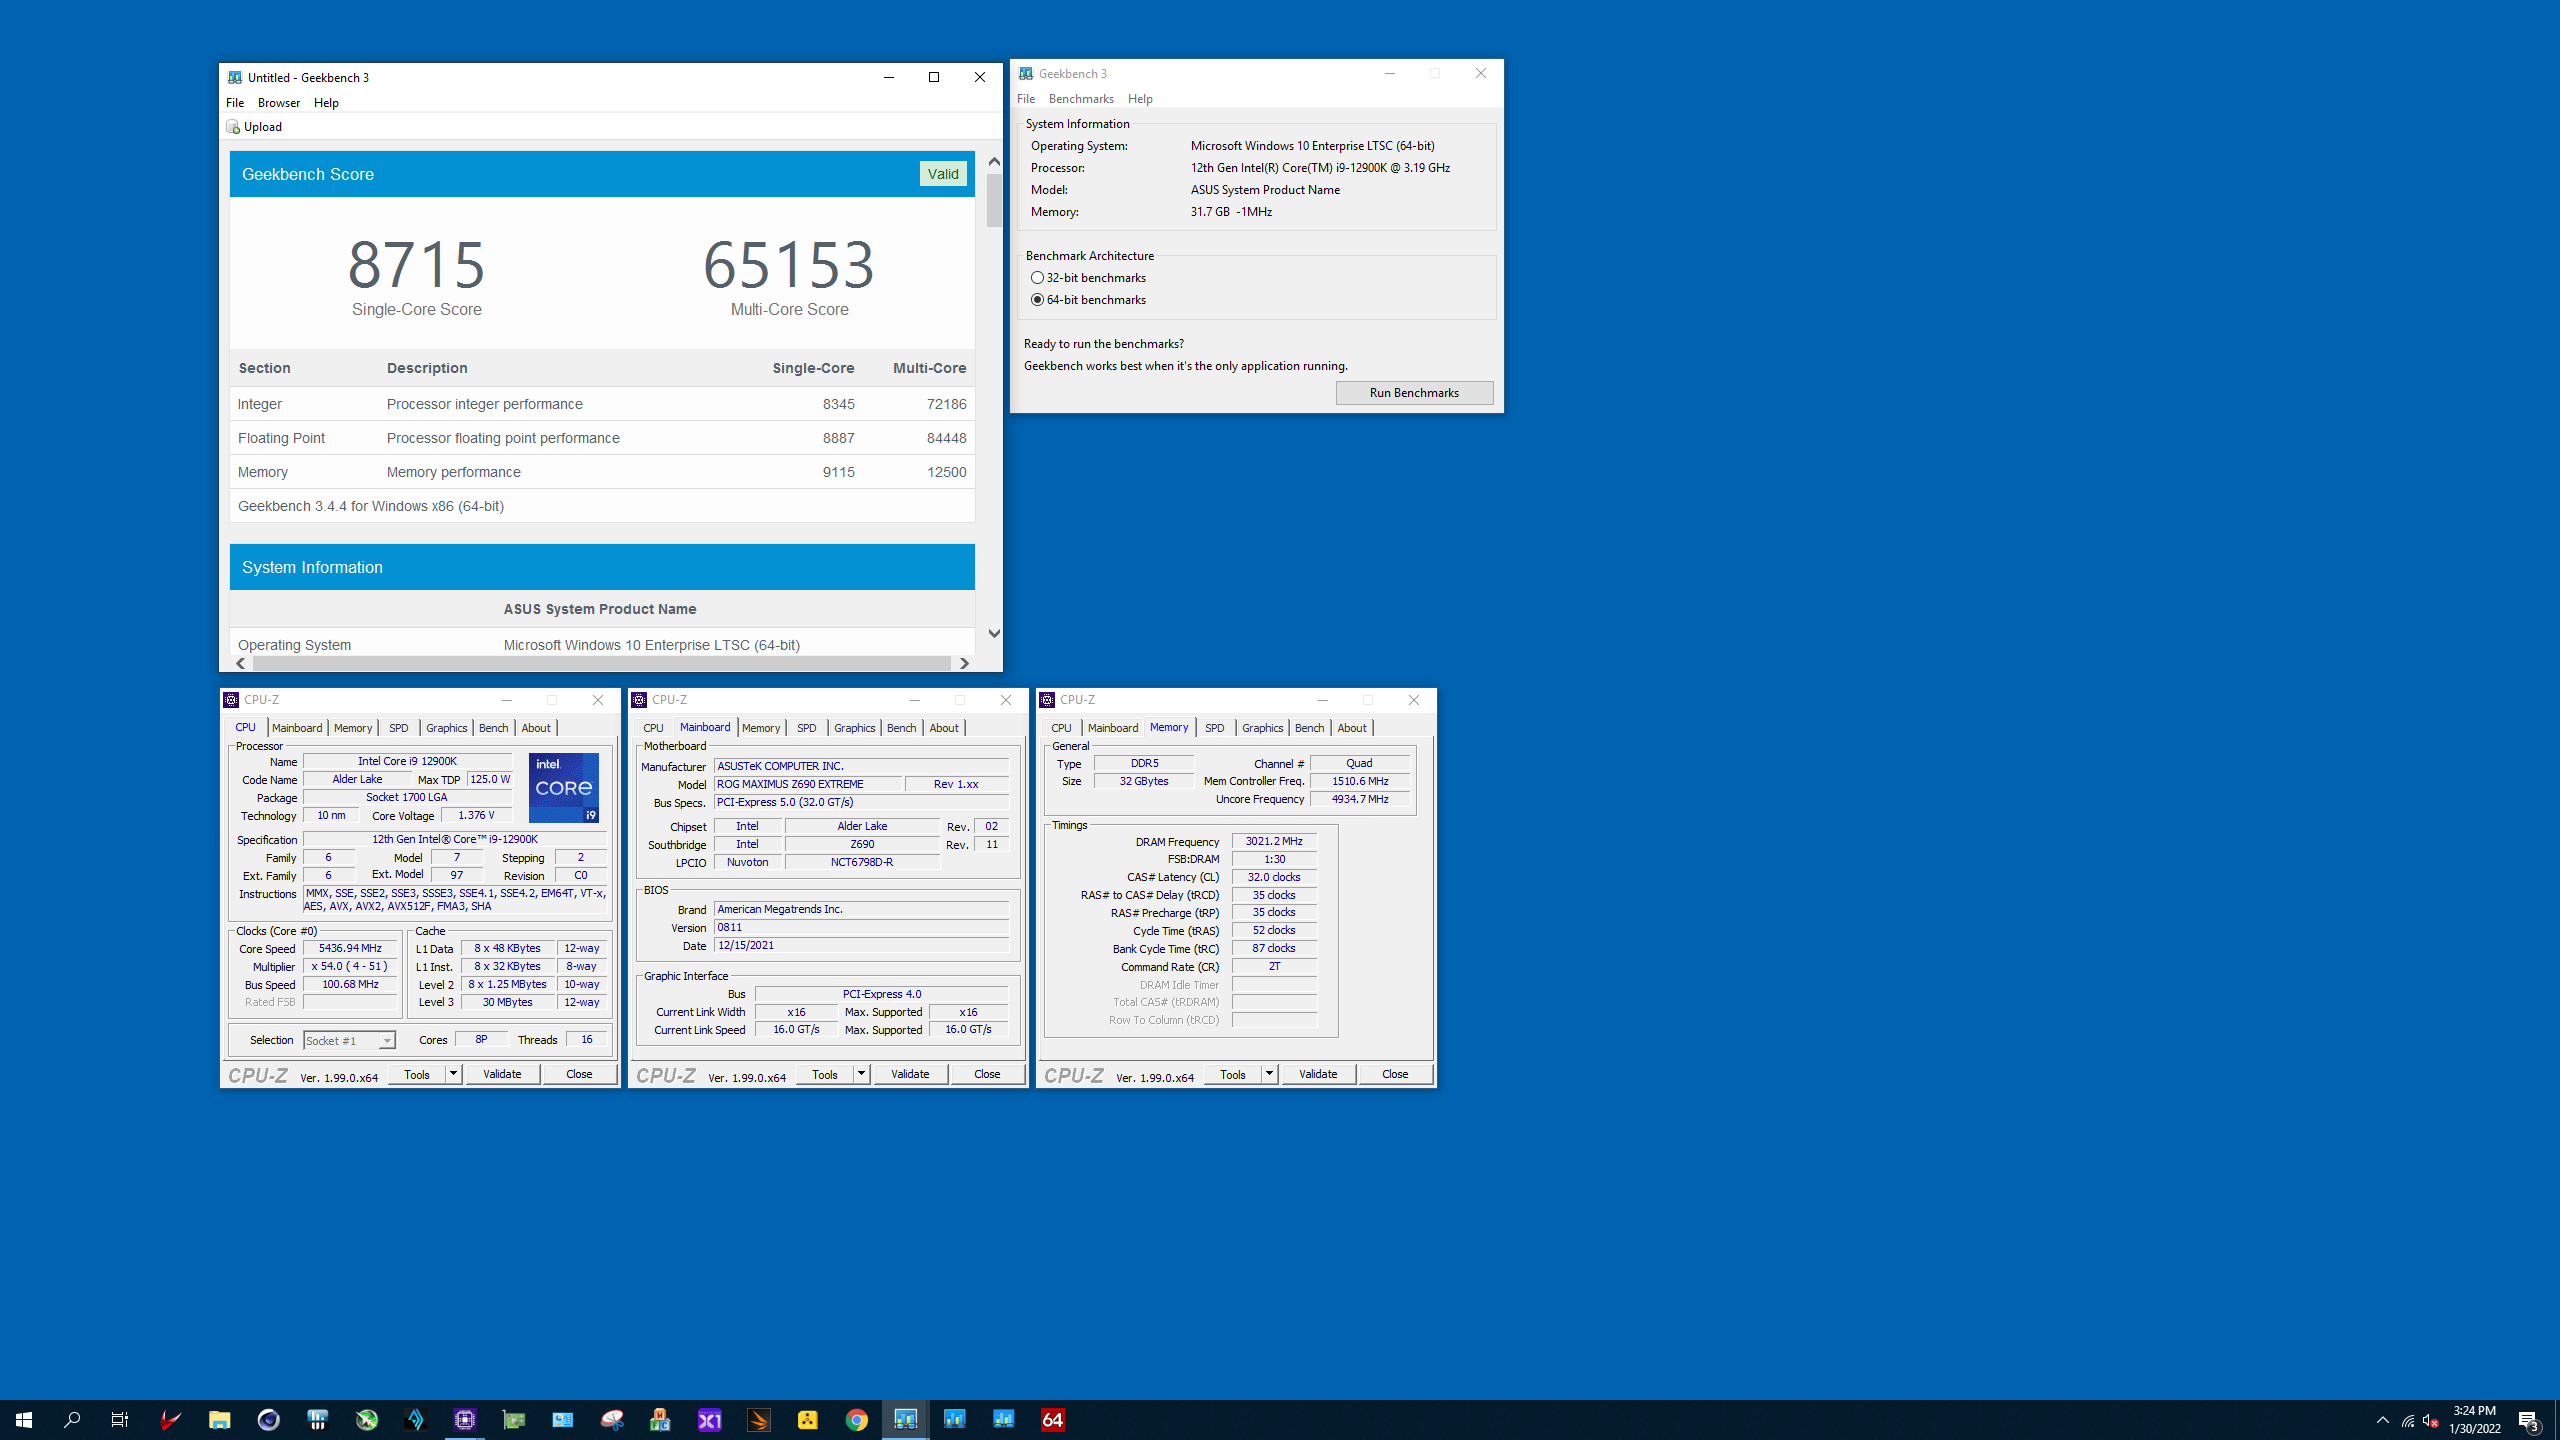2560x1440 pixels.
Task: Click the Upload label in Geekbench toolbar
Action: click(x=263, y=127)
